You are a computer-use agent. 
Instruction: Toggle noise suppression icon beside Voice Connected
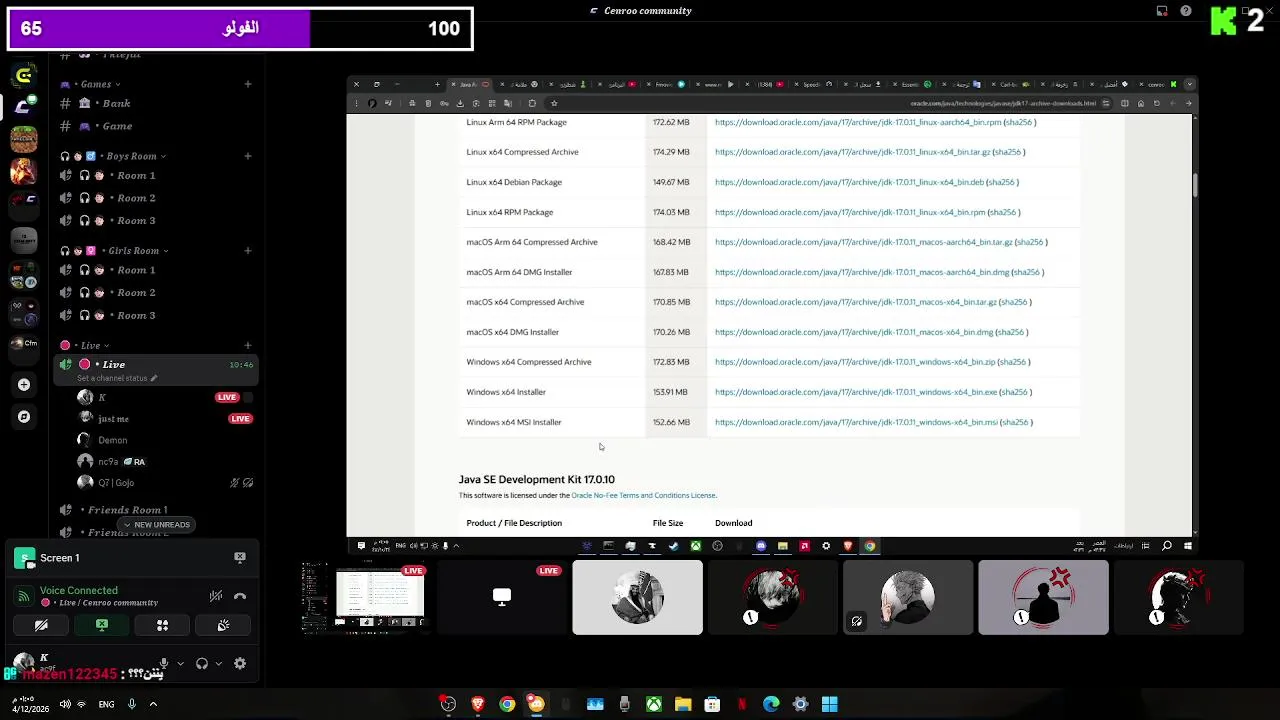click(216, 596)
